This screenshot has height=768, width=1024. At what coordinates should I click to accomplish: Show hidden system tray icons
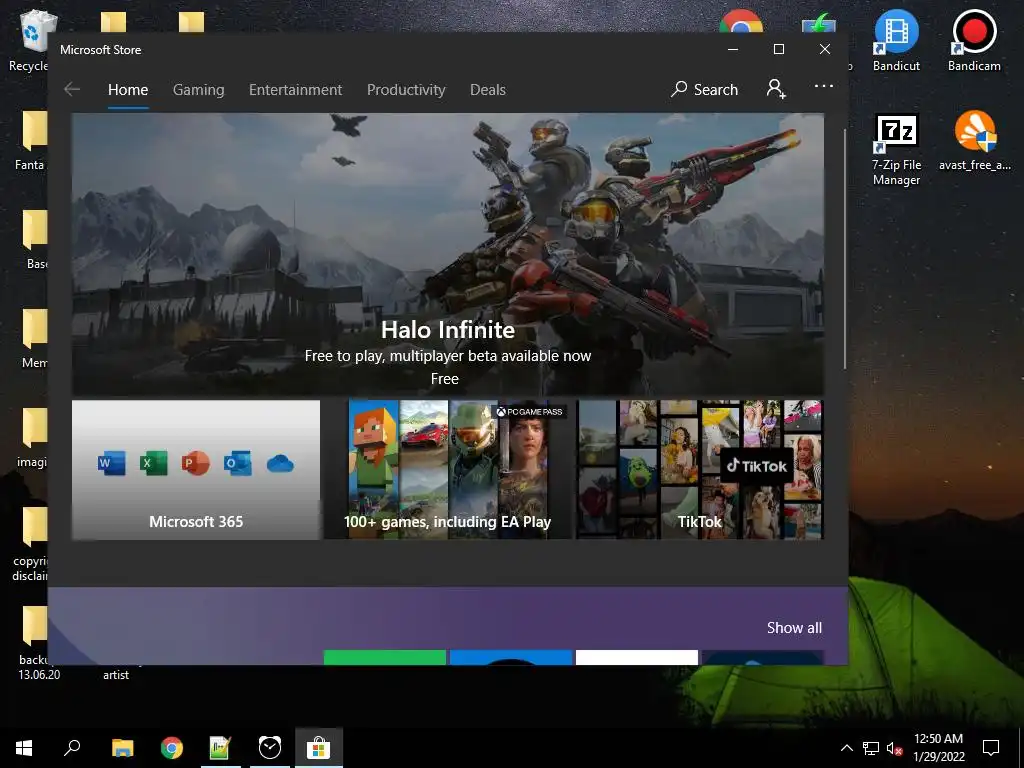(846, 748)
